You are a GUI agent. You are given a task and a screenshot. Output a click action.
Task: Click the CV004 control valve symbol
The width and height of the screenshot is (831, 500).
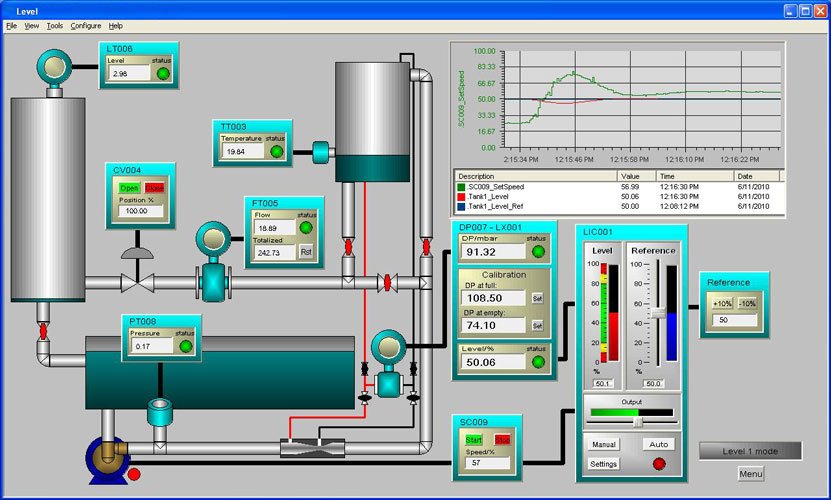click(x=136, y=274)
